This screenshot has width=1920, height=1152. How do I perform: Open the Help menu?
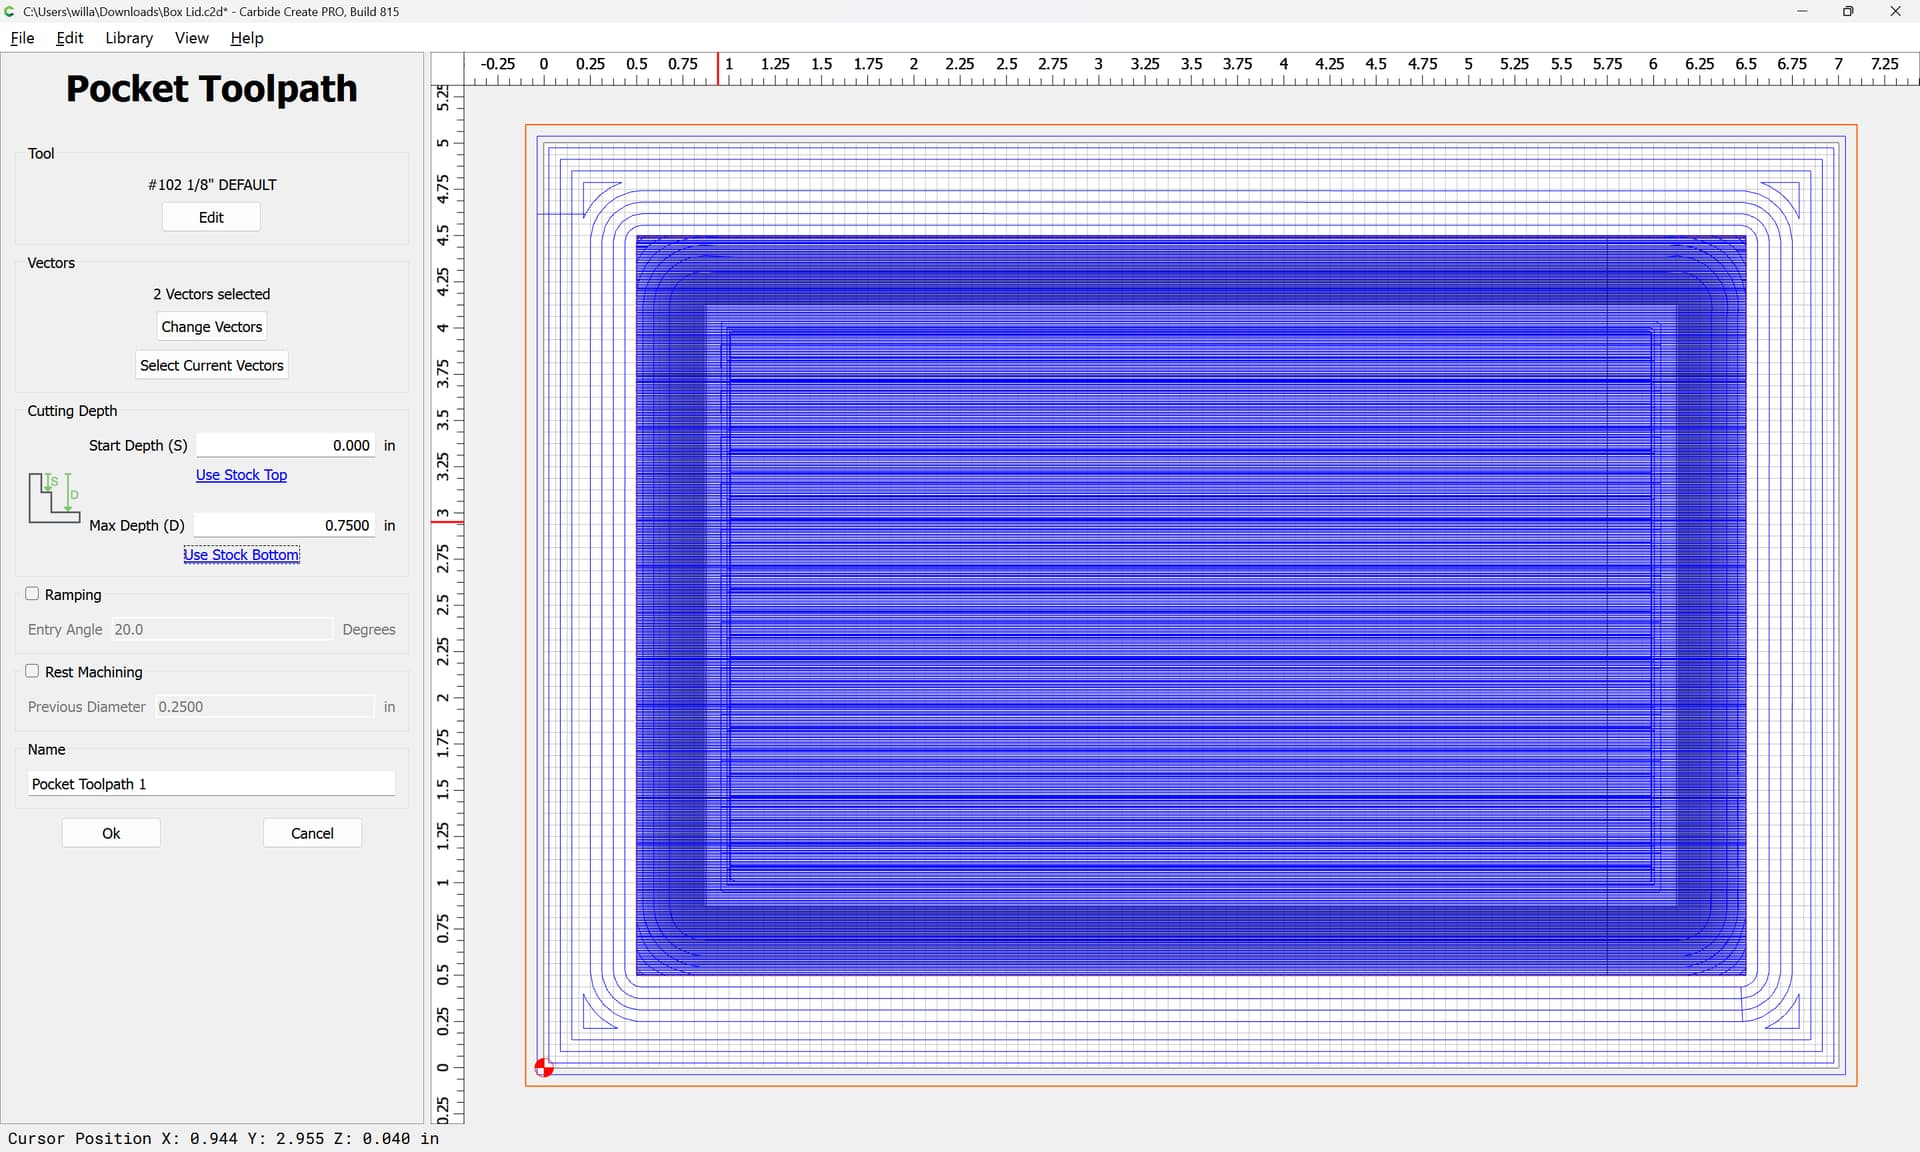(246, 38)
